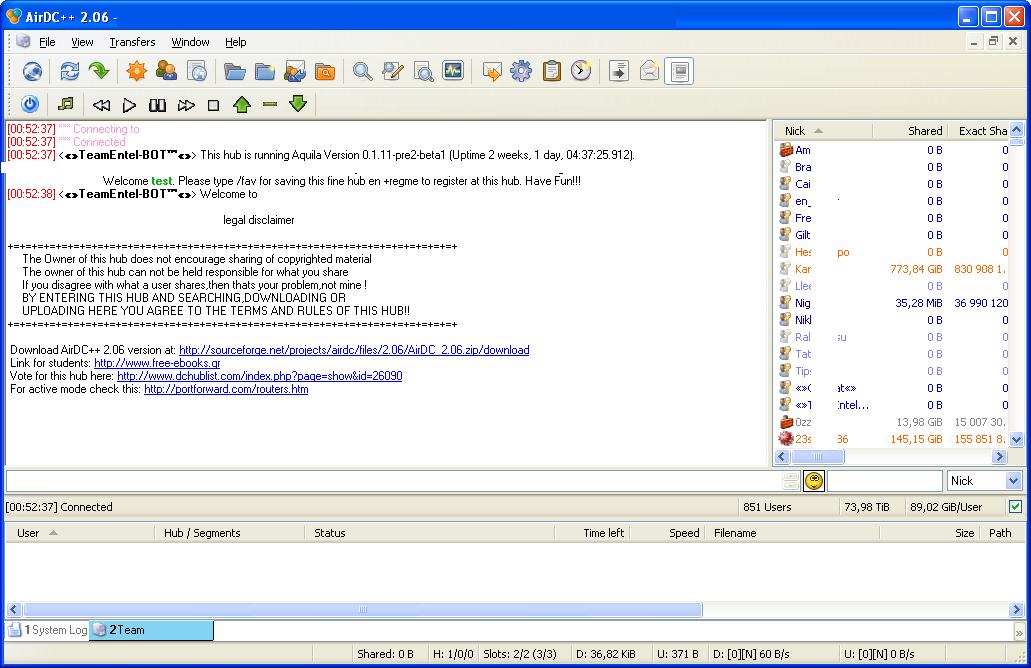The width and height of the screenshot is (1031, 668).
Task: Click the "851 Users" status text
Action: coord(767,507)
